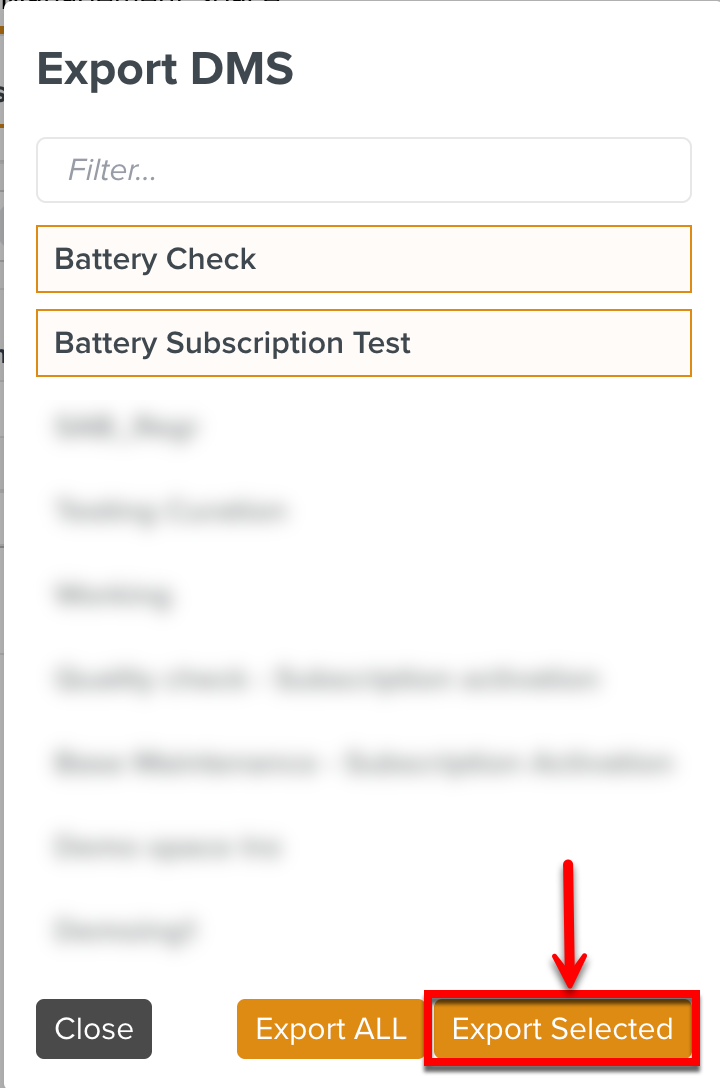Viewport: 720px width, 1088px height.
Task: Click the Export DMS dialog title
Action: pos(165,70)
